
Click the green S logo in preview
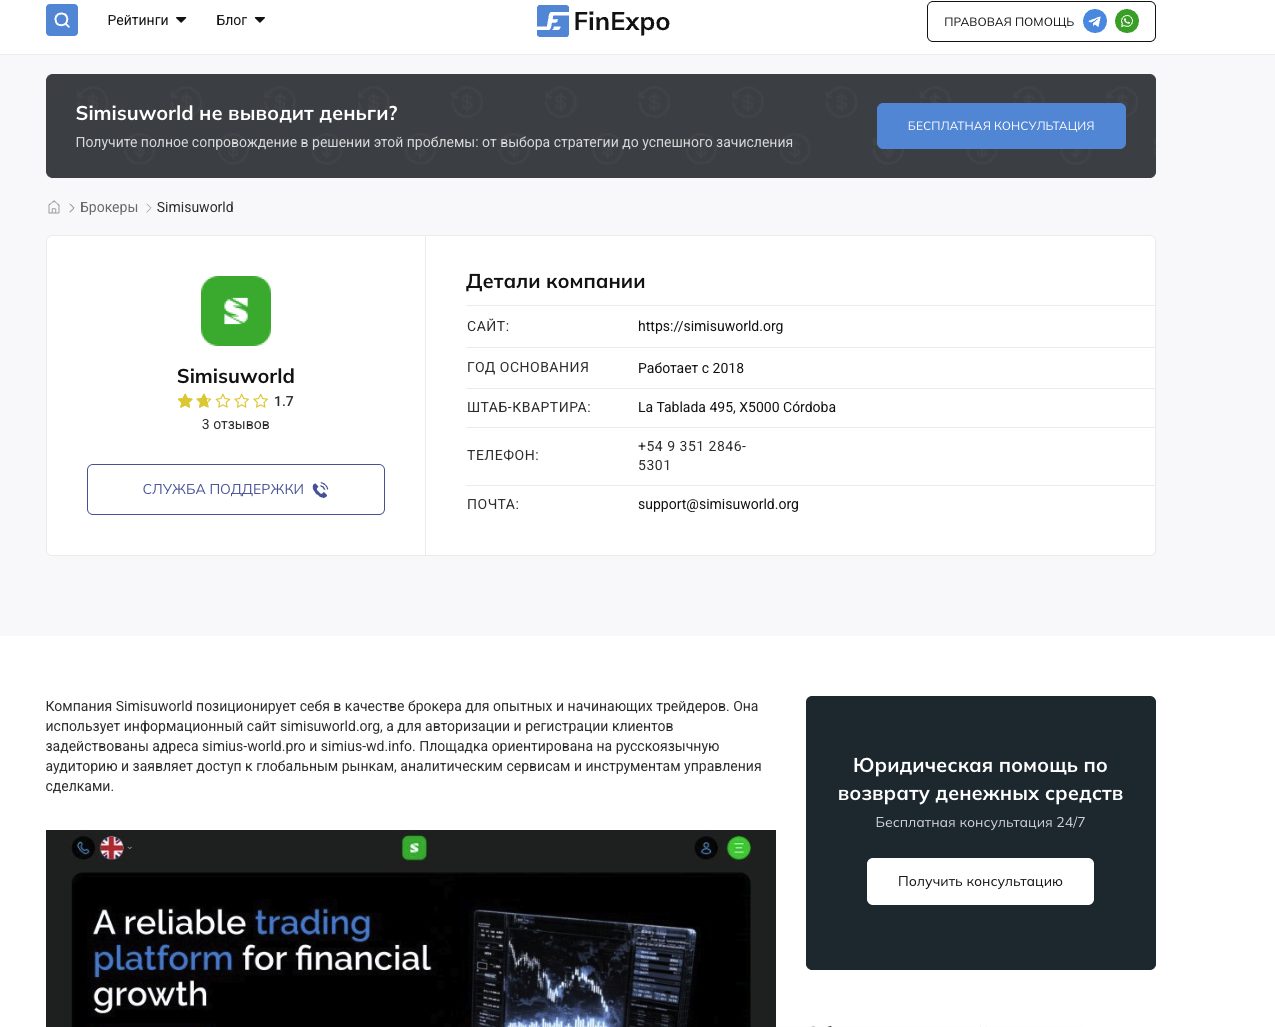[x=414, y=848]
